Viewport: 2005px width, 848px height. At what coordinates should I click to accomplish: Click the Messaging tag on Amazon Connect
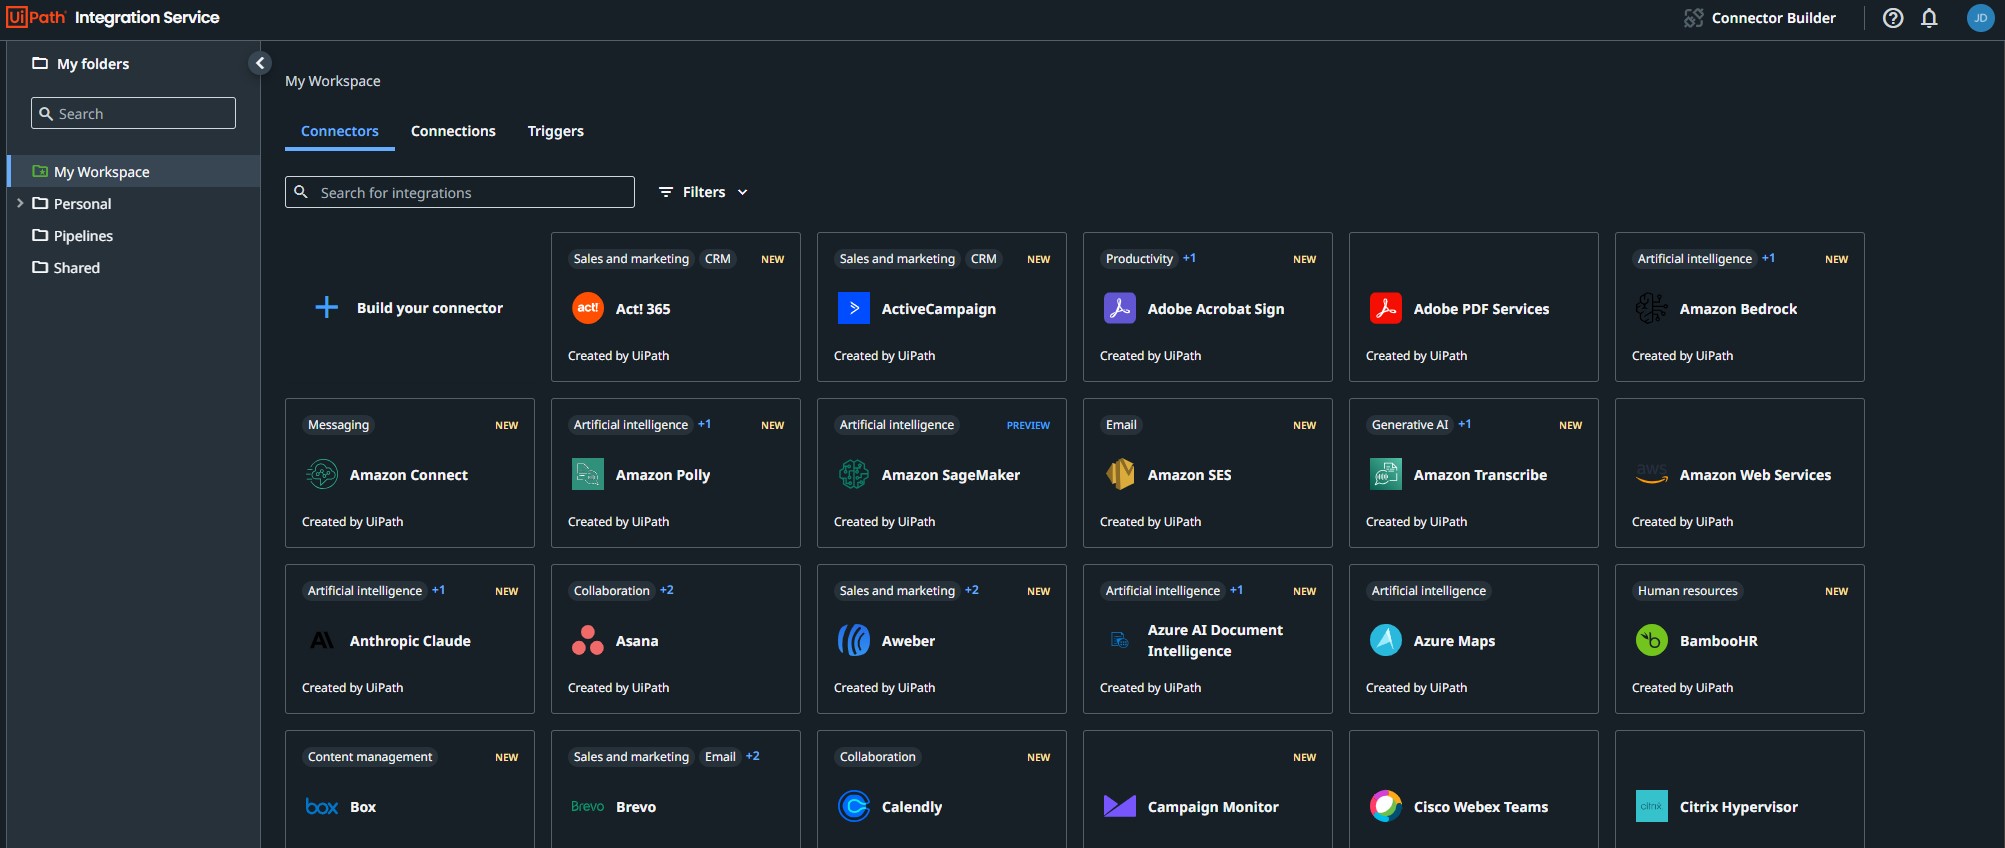[x=338, y=425]
